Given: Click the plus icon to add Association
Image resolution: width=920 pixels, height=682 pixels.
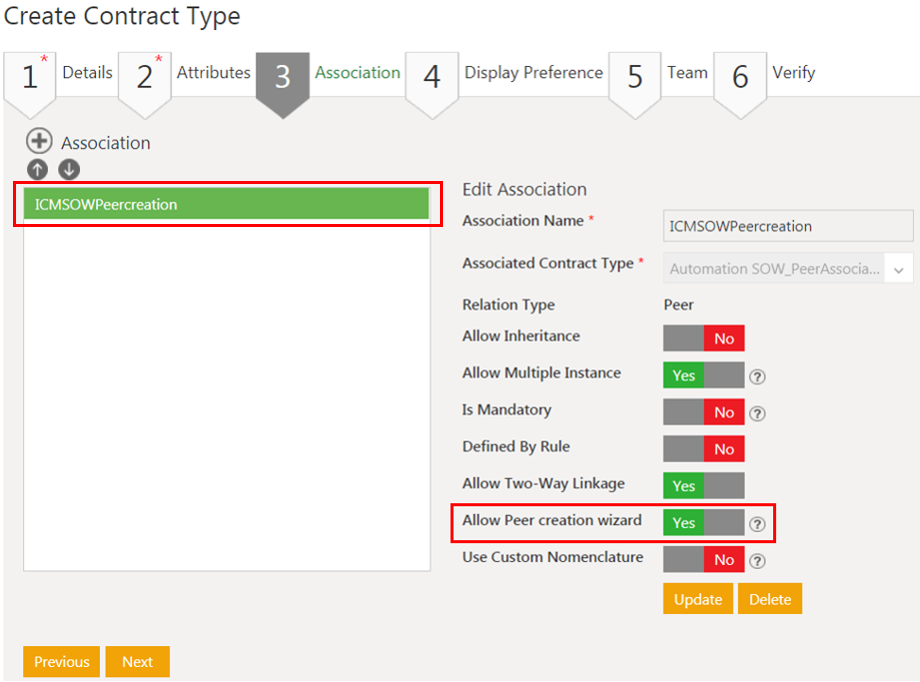Looking at the screenshot, I should click(39, 142).
